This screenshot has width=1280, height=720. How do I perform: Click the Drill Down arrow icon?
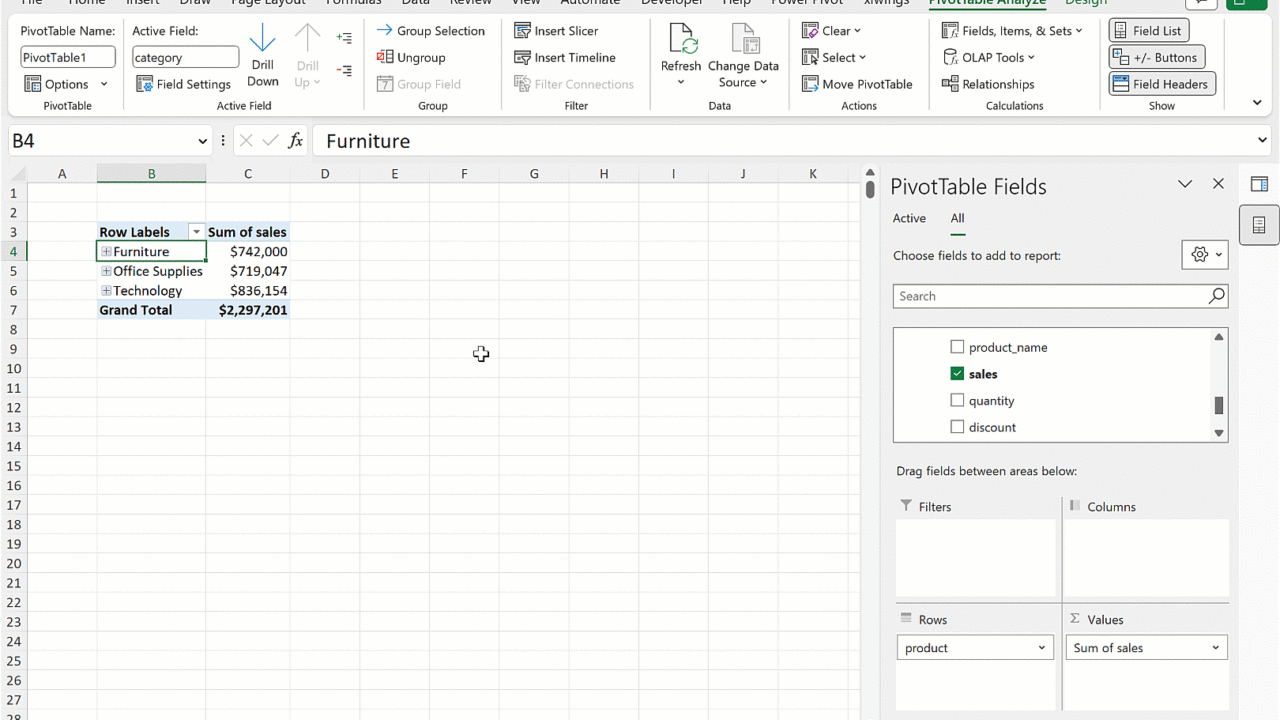click(262, 40)
